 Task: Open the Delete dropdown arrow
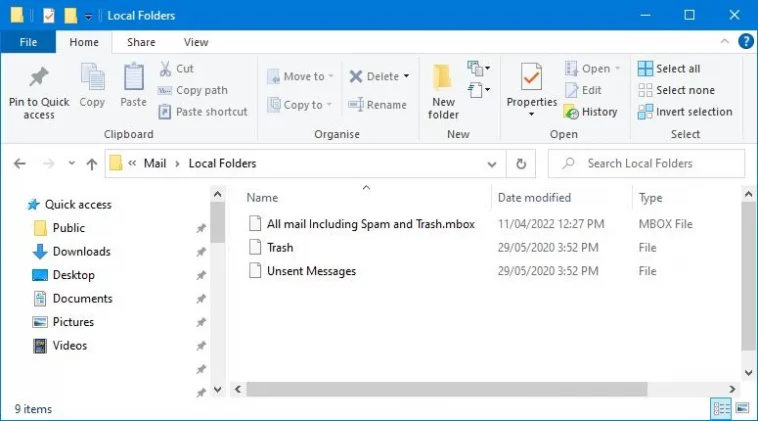(406, 76)
